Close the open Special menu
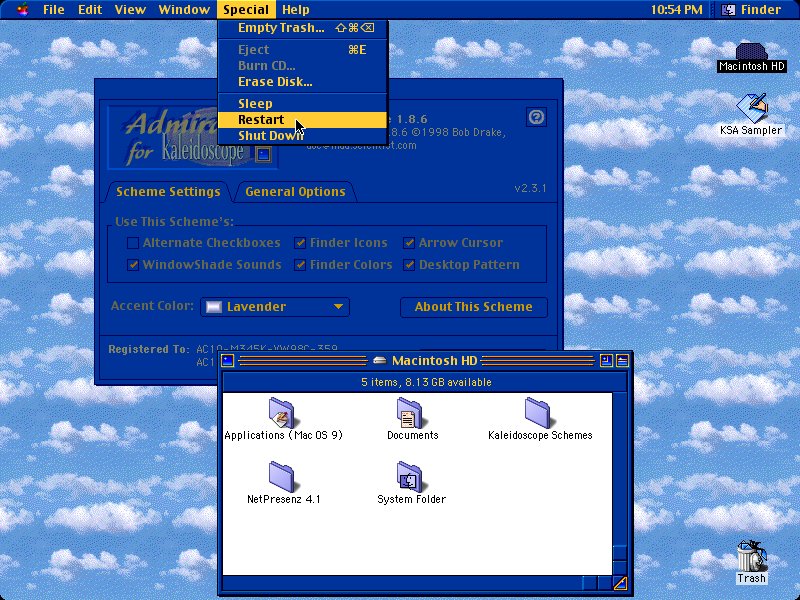800x600 pixels. pos(246,10)
